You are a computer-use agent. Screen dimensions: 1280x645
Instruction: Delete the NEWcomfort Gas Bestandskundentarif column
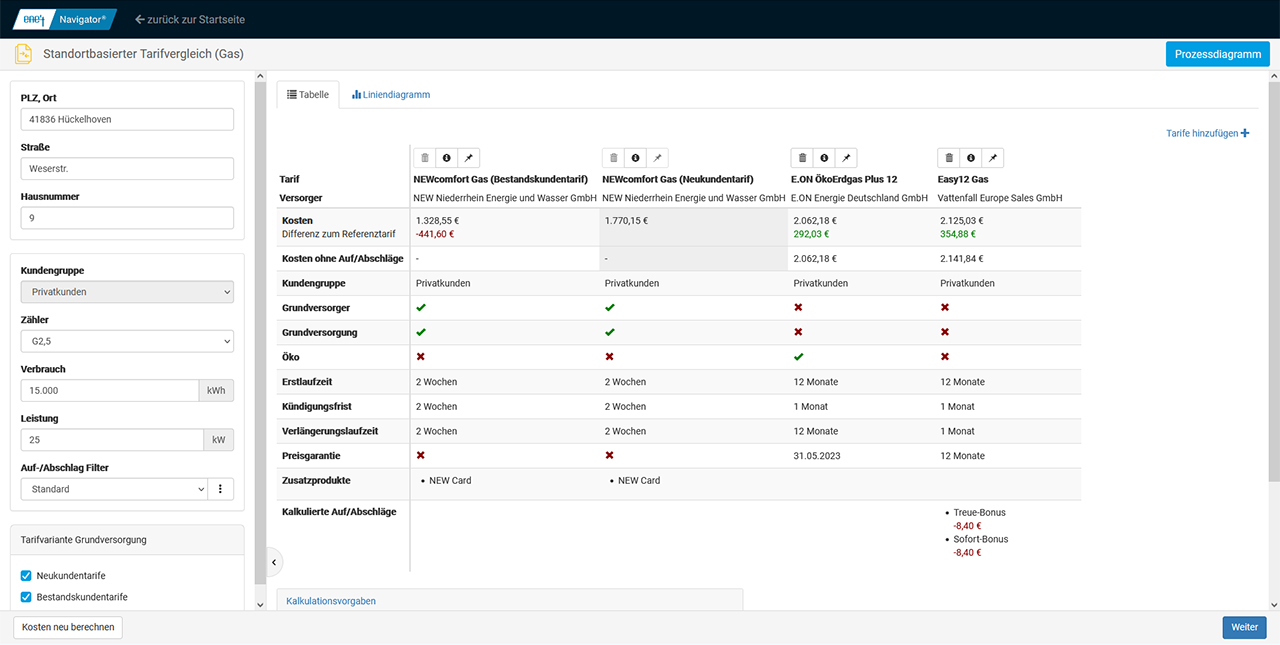pyautogui.click(x=425, y=158)
